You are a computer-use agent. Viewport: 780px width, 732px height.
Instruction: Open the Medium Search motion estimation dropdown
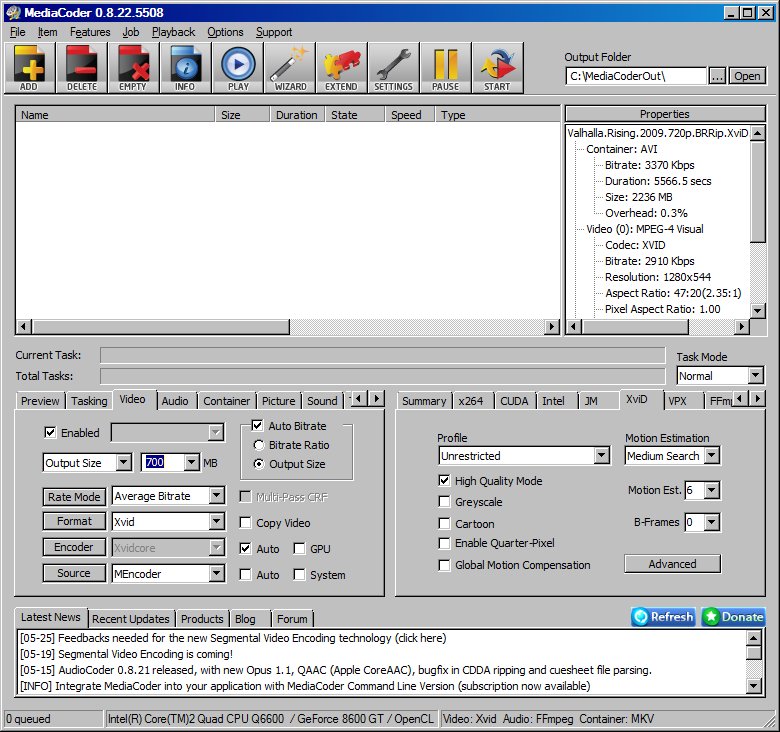tap(712, 456)
